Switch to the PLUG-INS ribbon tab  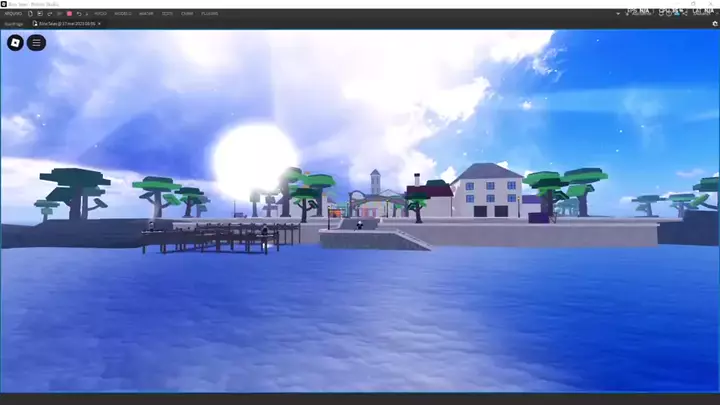click(x=210, y=13)
